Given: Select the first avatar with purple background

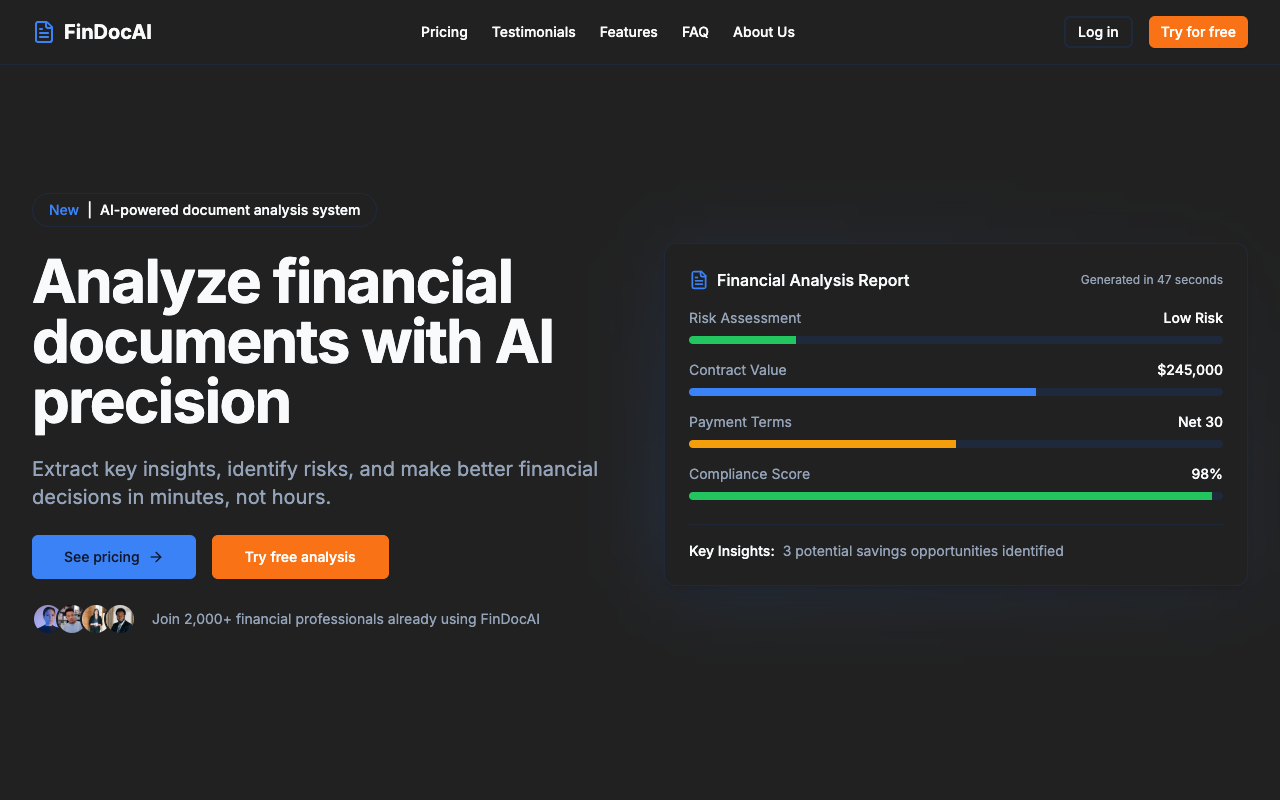Looking at the screenshot, I should 47,619.
